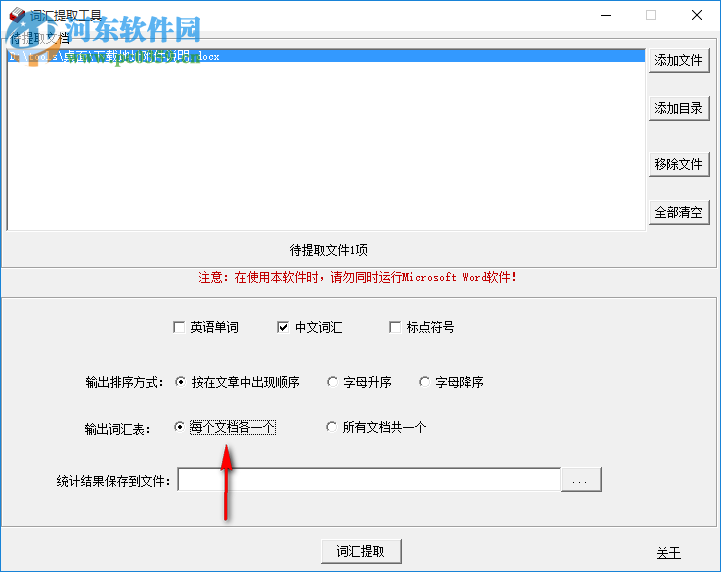This screenshot has height=572, width=721.
Task: Click the 移除文件 button
Action: (x=679, y=164)
